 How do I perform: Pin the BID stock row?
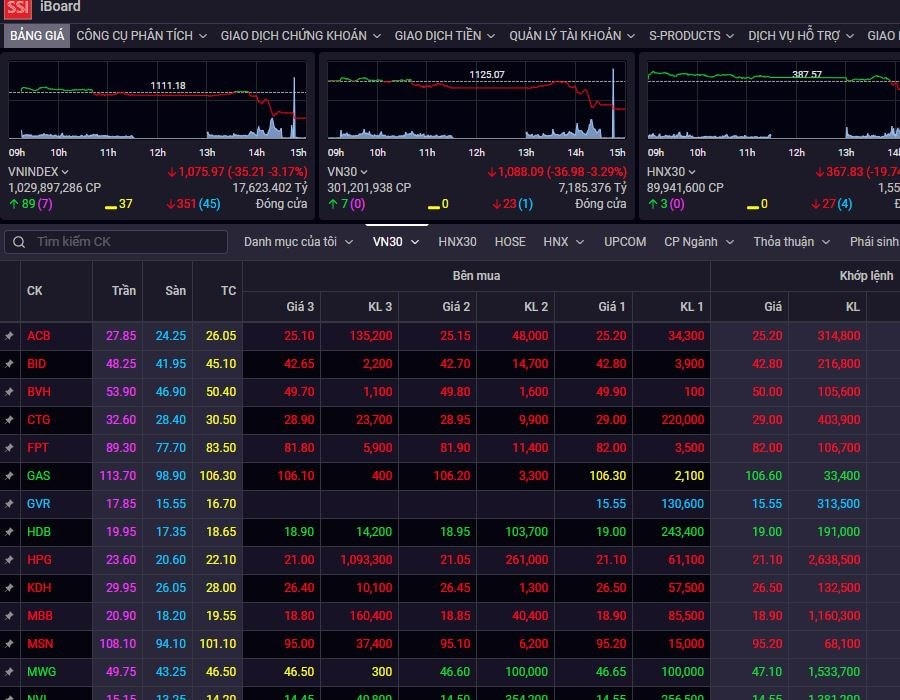point(10,364)
